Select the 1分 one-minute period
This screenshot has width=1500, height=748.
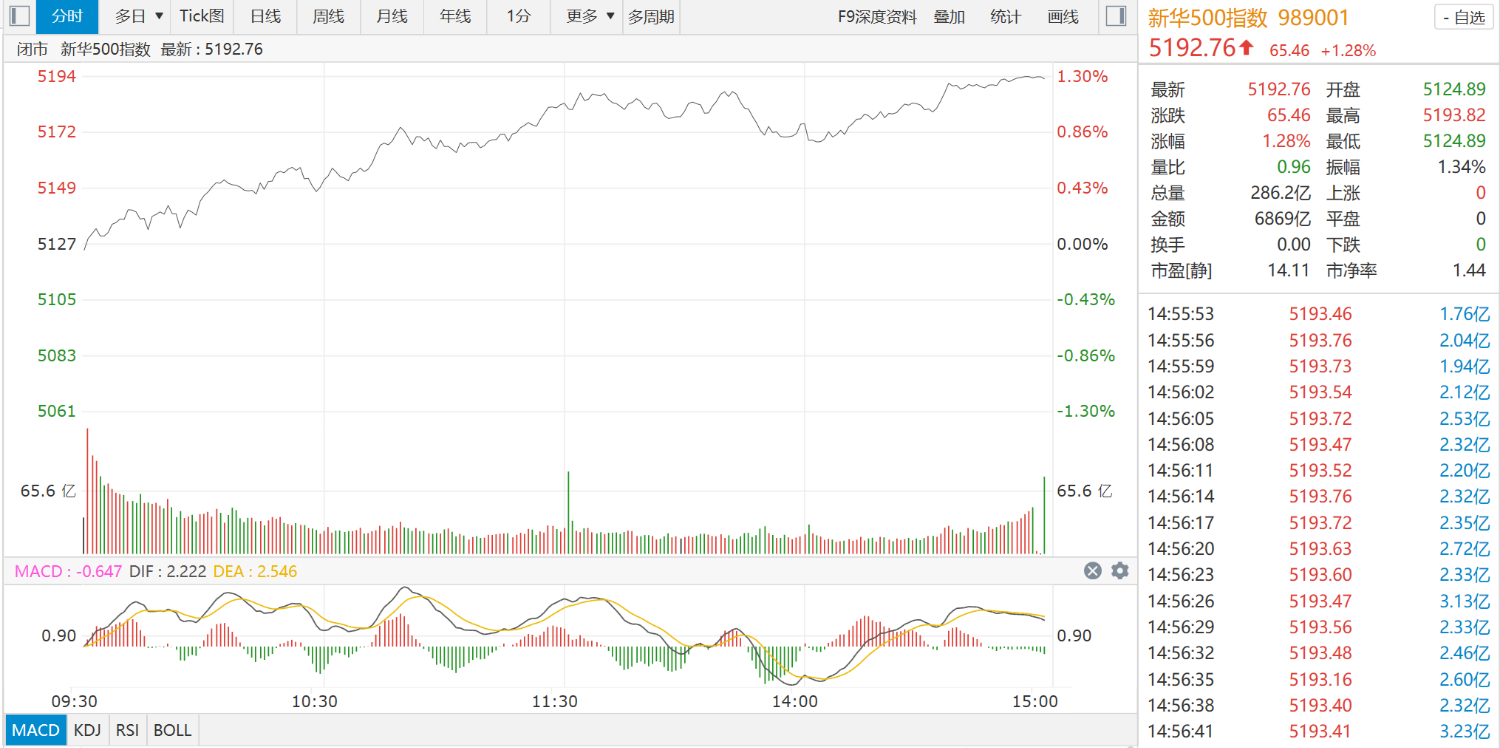pyautogui.click(x=518, y=16)
